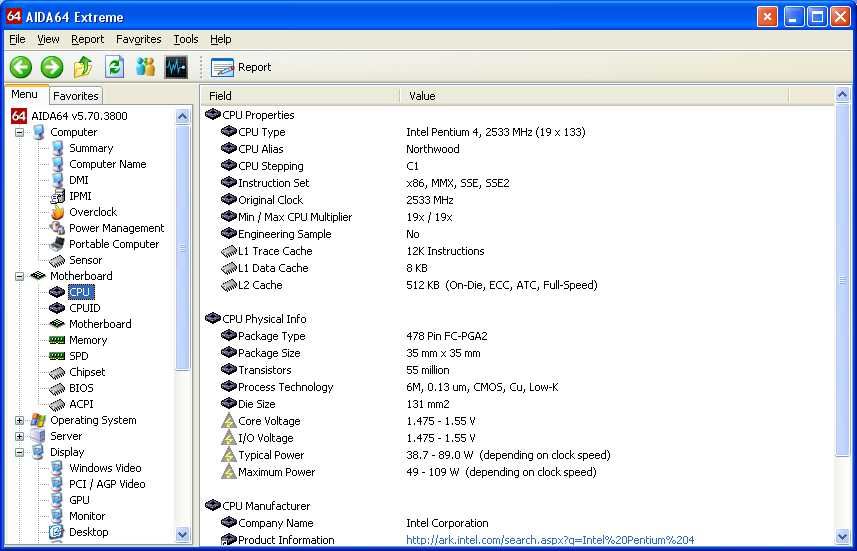Viewport: 857px width, 551px height.
Task: Collapse the Display tree node
Action: 20,452
